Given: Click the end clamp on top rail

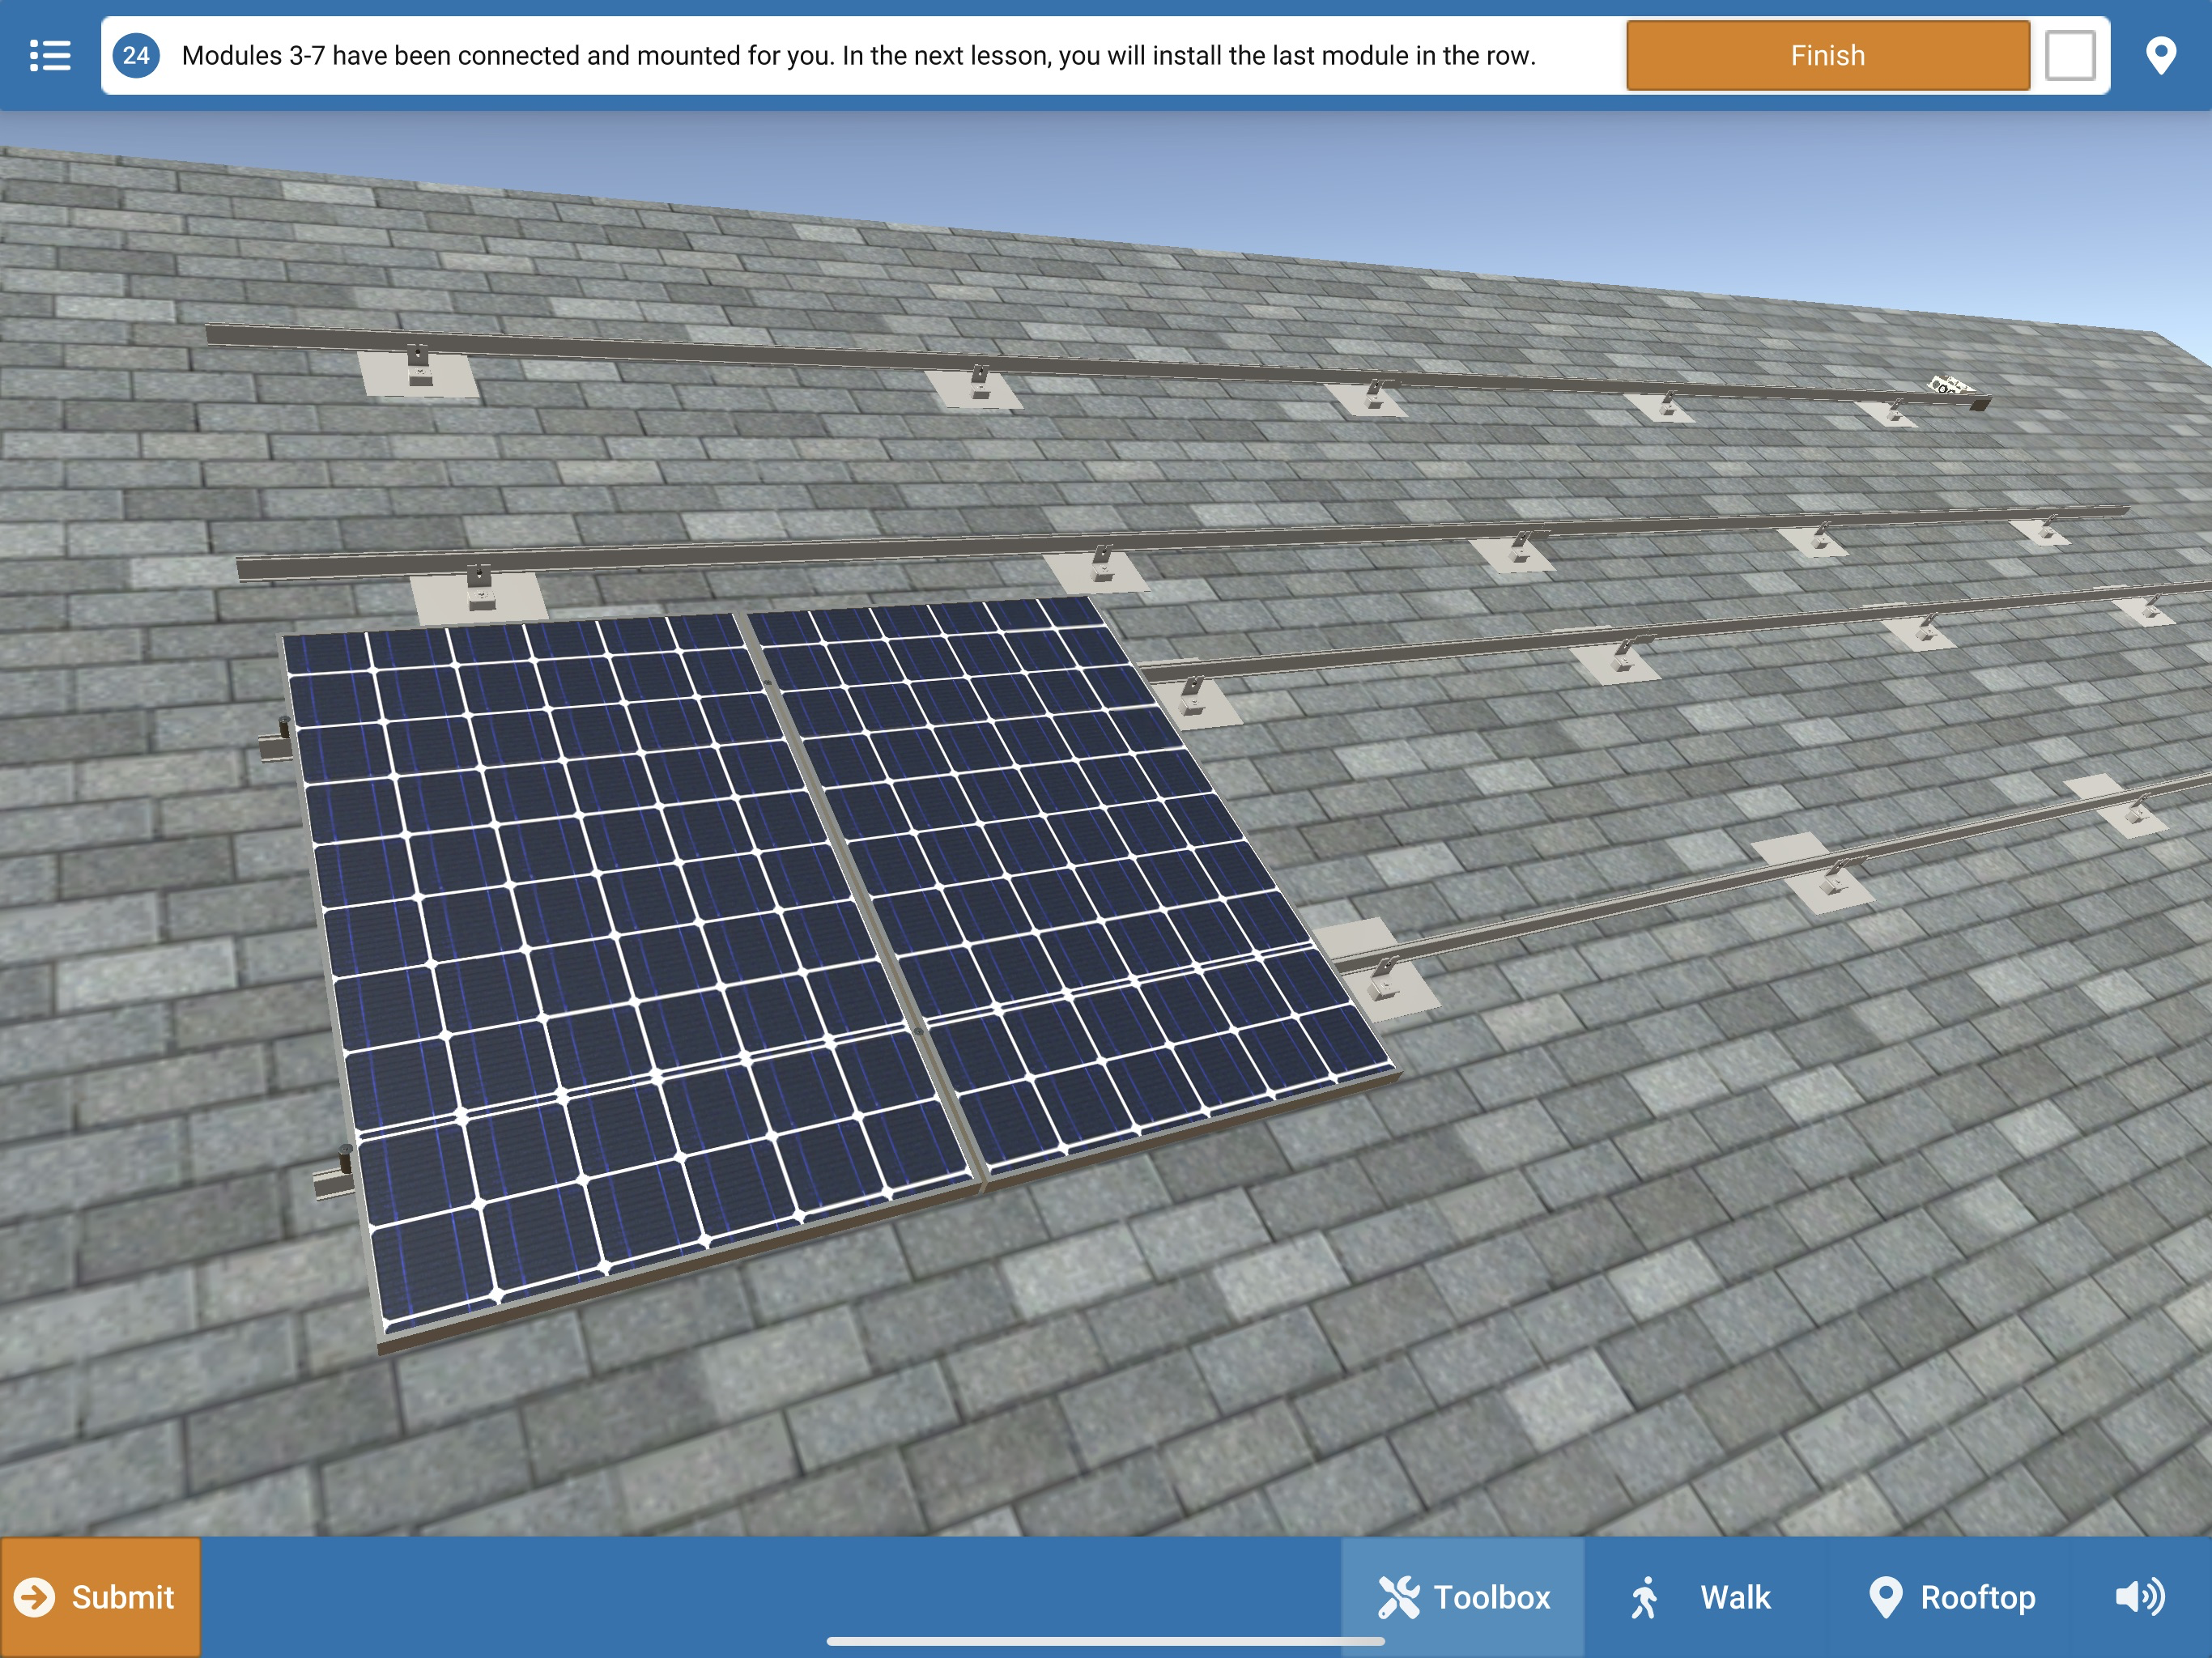Looking at the screenshot, I should coord(1950,385).
